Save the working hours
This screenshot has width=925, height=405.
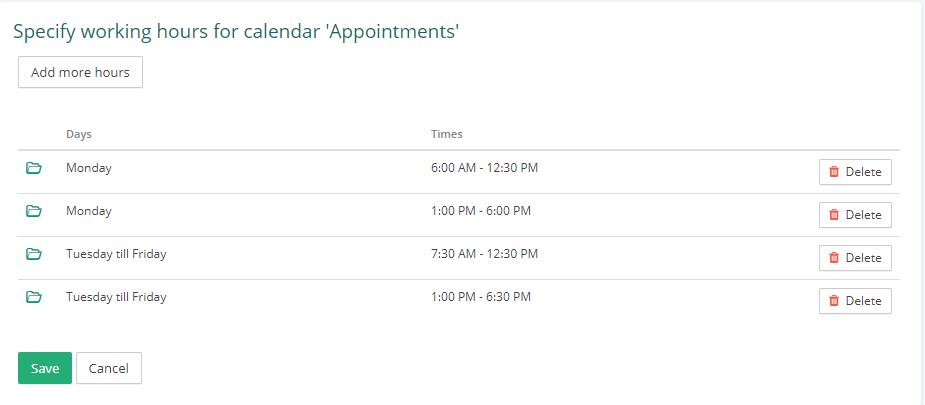45,368
